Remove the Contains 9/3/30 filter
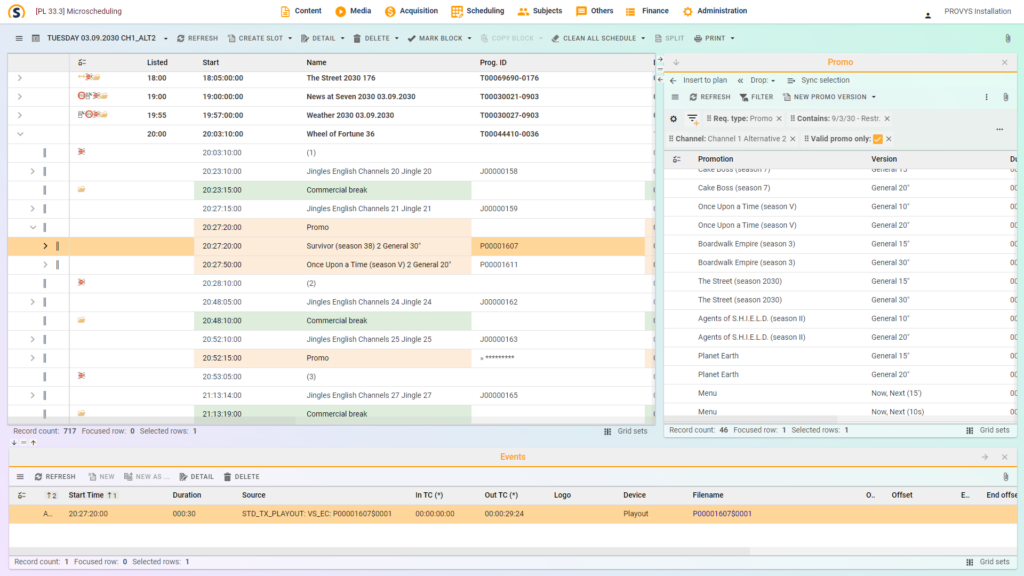This screenshot has width=1024, height=576. 887,119
